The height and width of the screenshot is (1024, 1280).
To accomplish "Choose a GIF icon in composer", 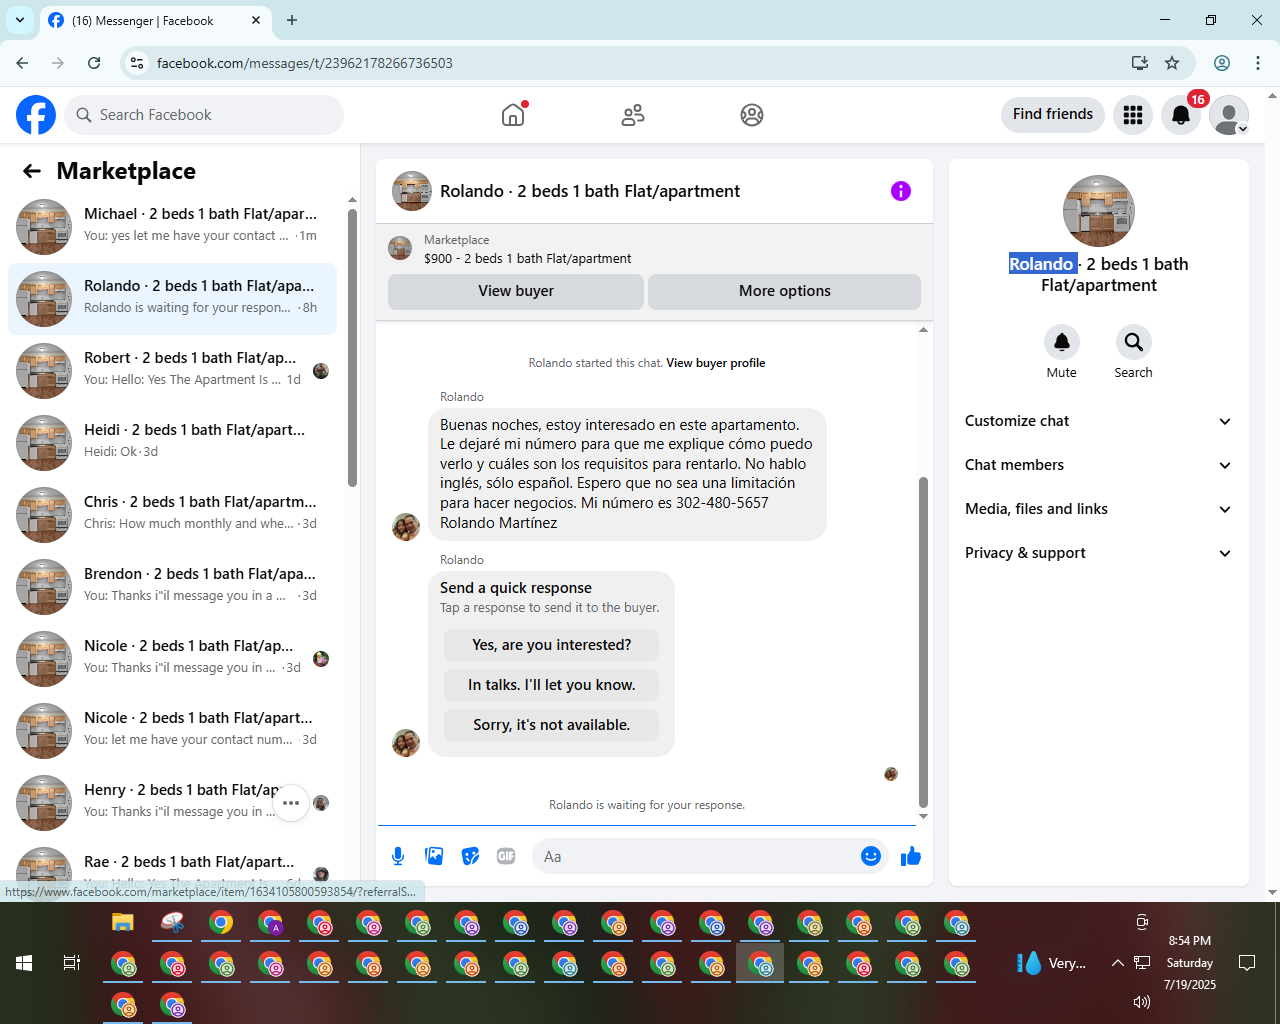I will [x=506, y=856].
